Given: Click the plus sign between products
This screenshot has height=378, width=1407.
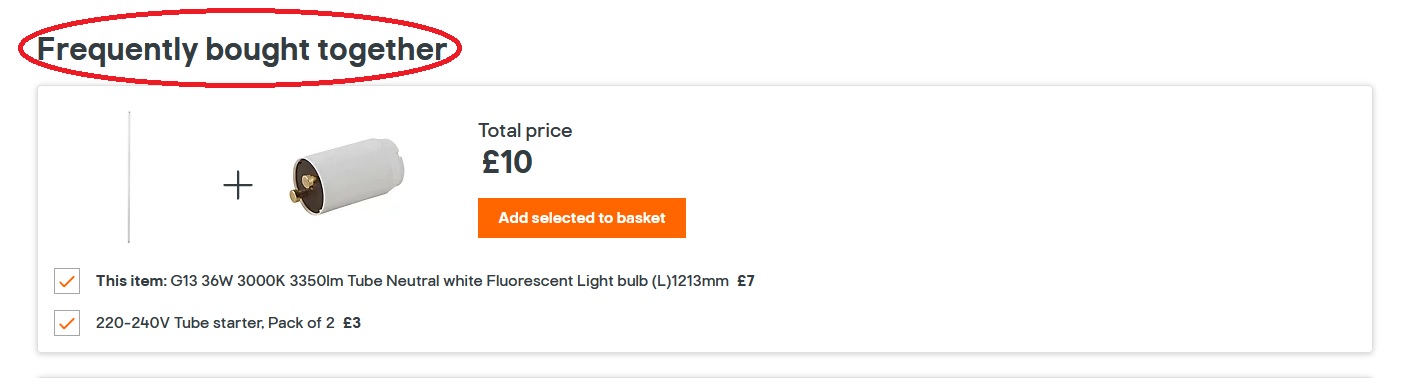Looking at the screenshot, I should (238, 186).
